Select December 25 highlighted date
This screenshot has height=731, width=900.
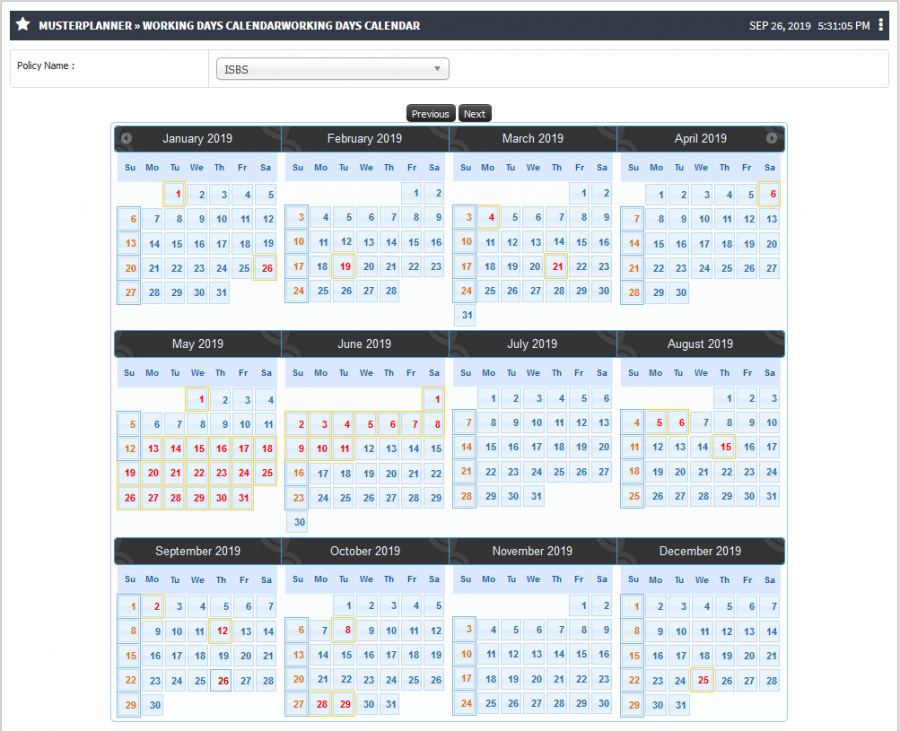tap(702, 680)
